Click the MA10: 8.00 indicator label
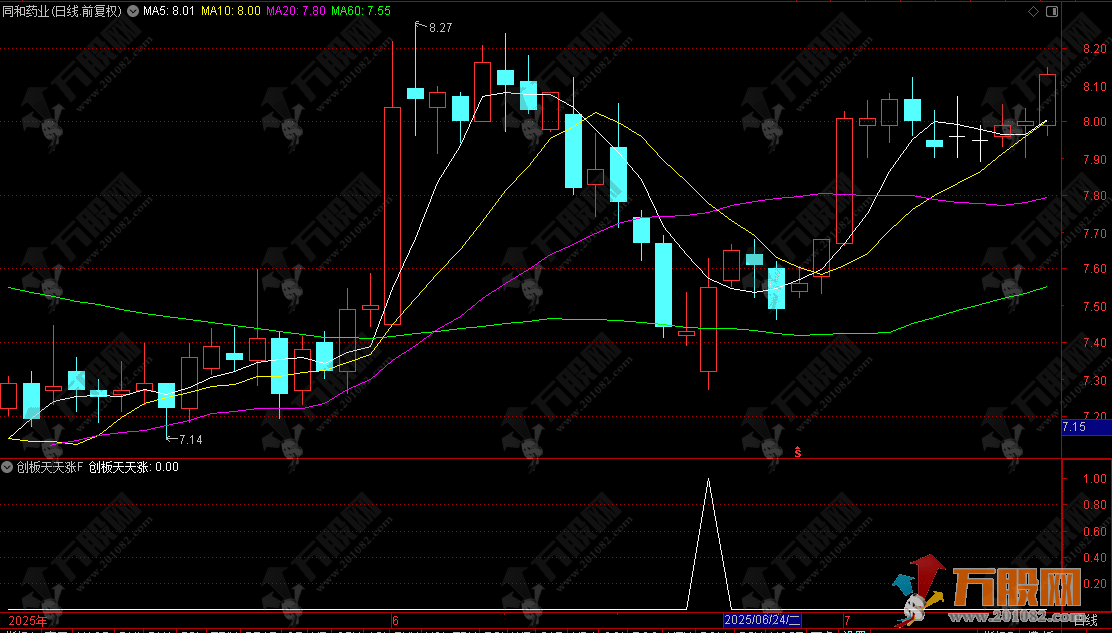The width and height of the screenshot is (1112, 633). point(230,11)
